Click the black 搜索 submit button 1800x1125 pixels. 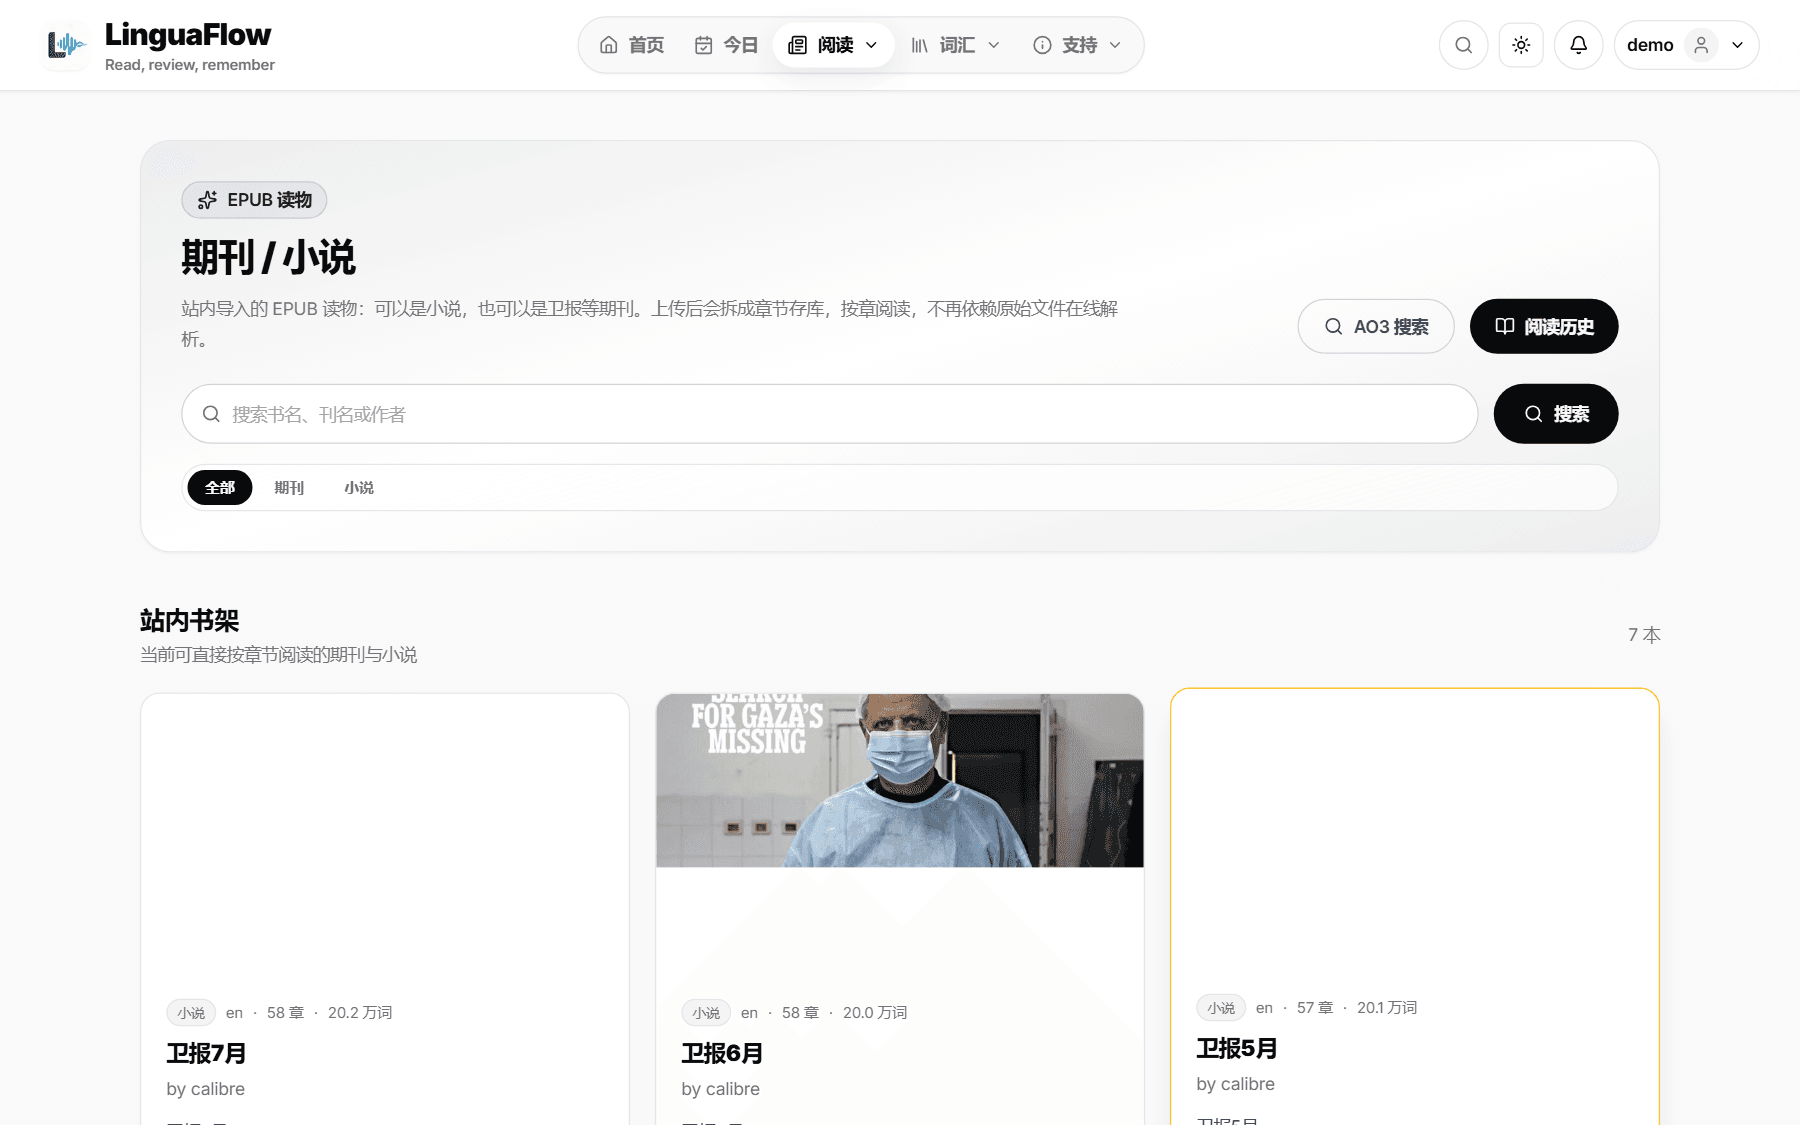coord(1556,414)
